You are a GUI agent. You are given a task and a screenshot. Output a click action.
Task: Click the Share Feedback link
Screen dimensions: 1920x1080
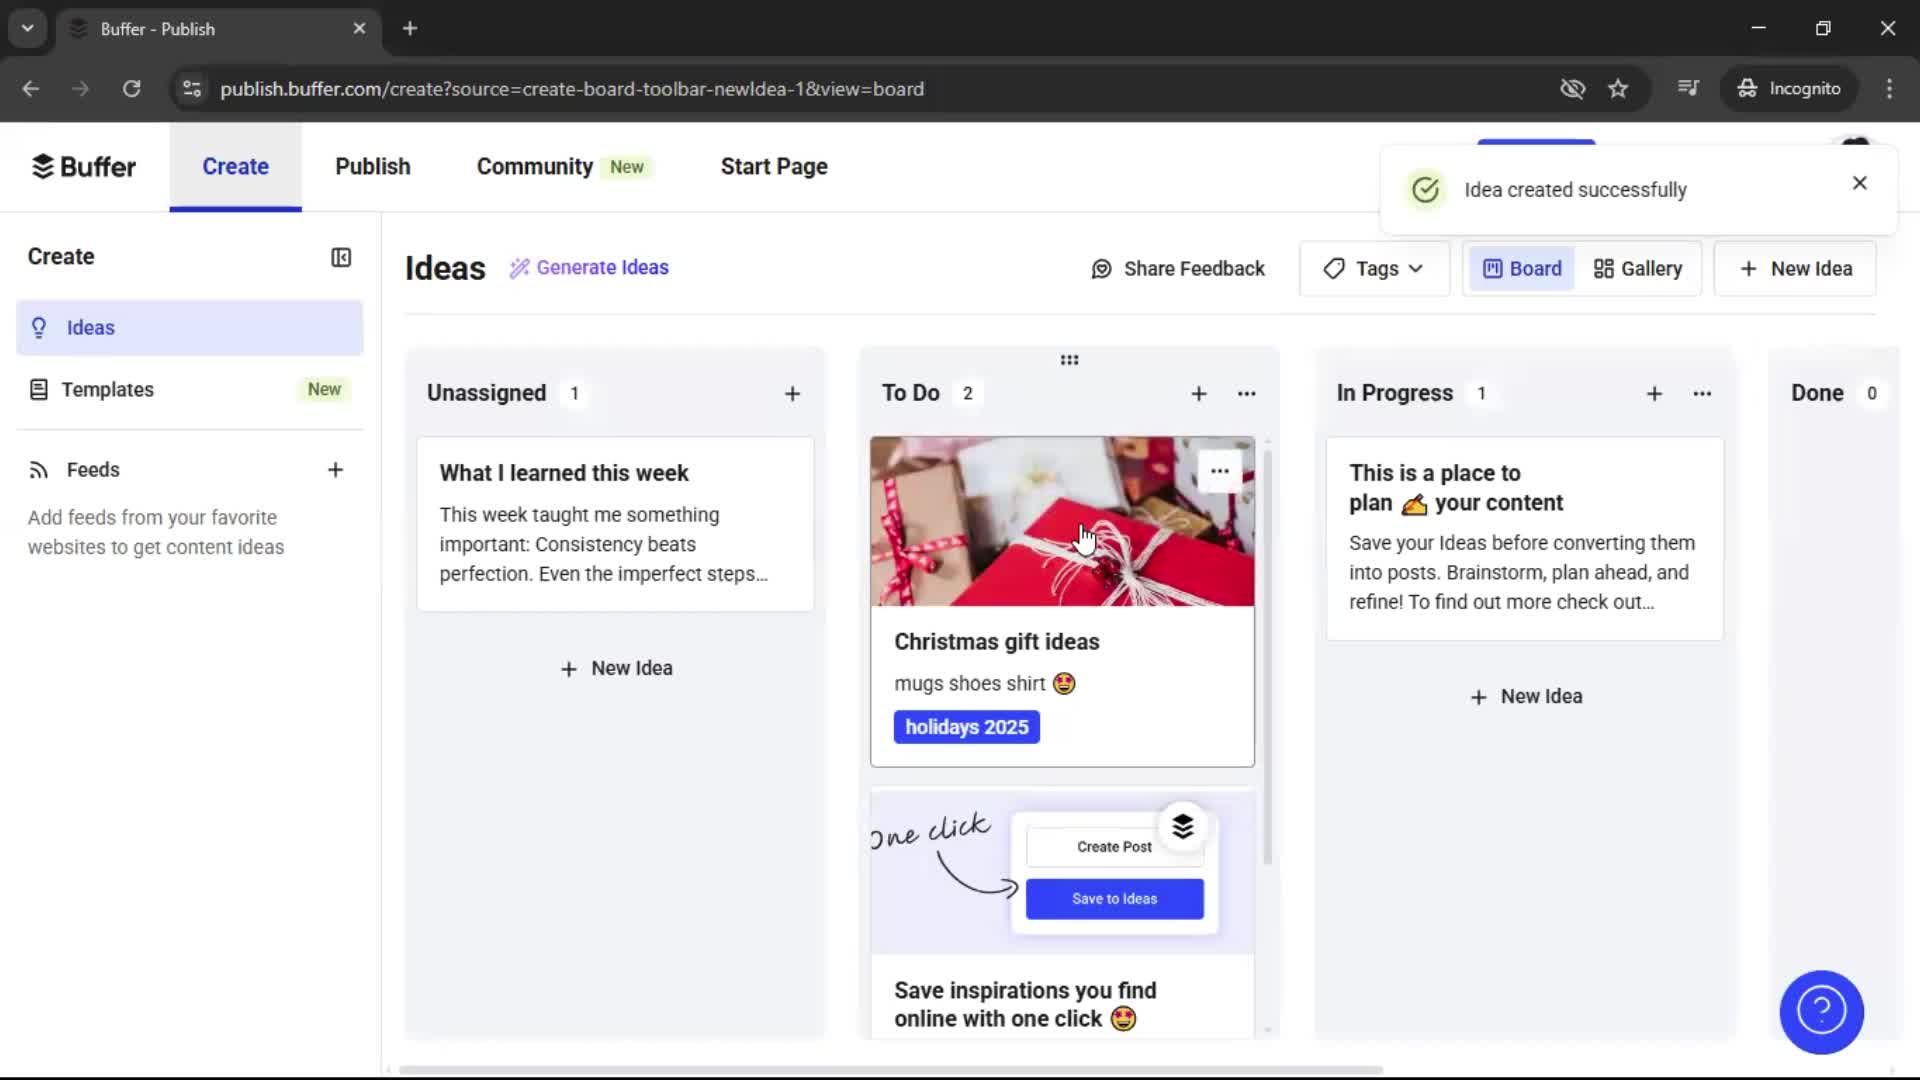coord(1178,268)
